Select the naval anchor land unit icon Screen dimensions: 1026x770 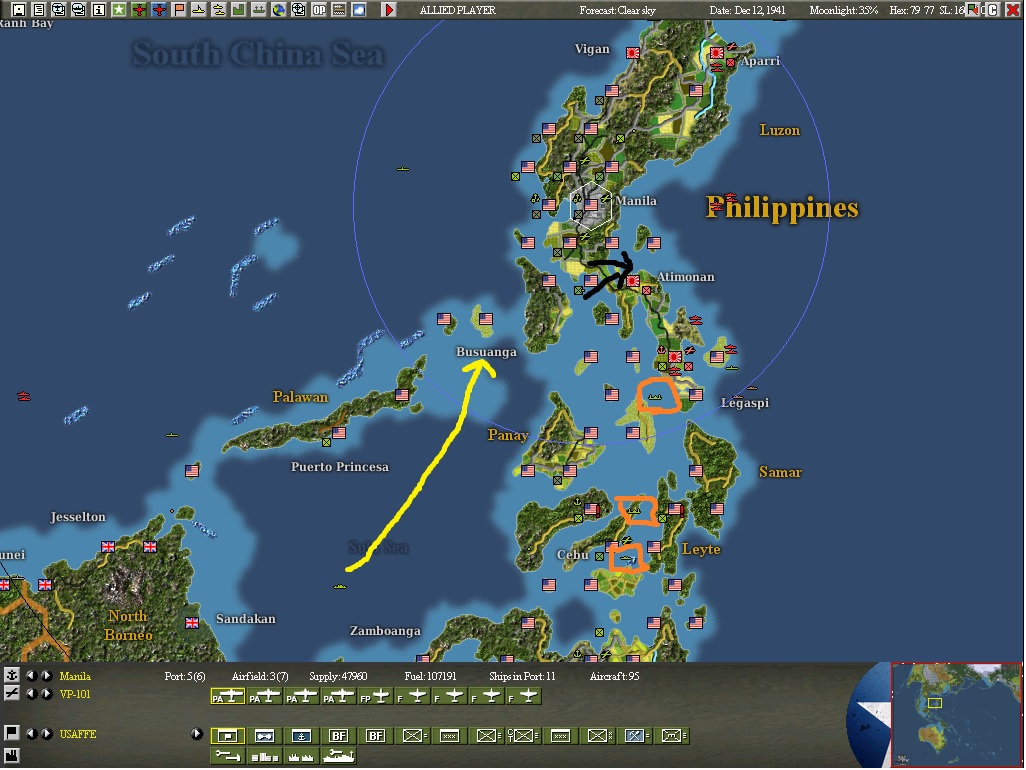[x=302, y=736]
